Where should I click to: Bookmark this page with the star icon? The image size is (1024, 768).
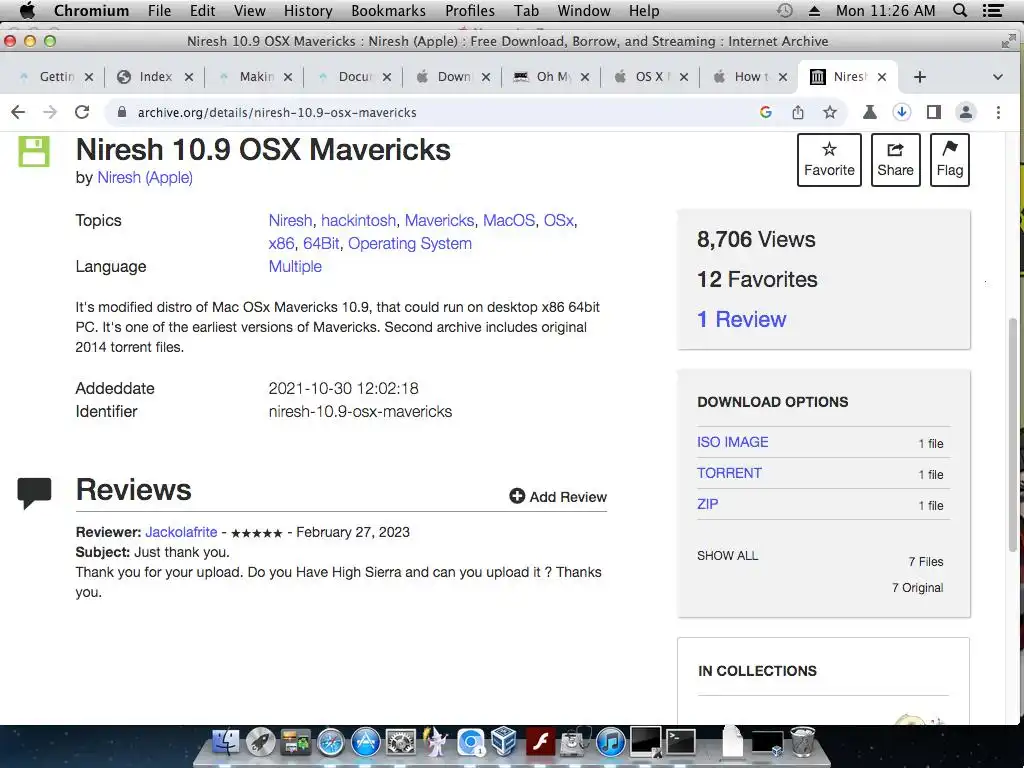pyautogui.click(x=829, y=112)
